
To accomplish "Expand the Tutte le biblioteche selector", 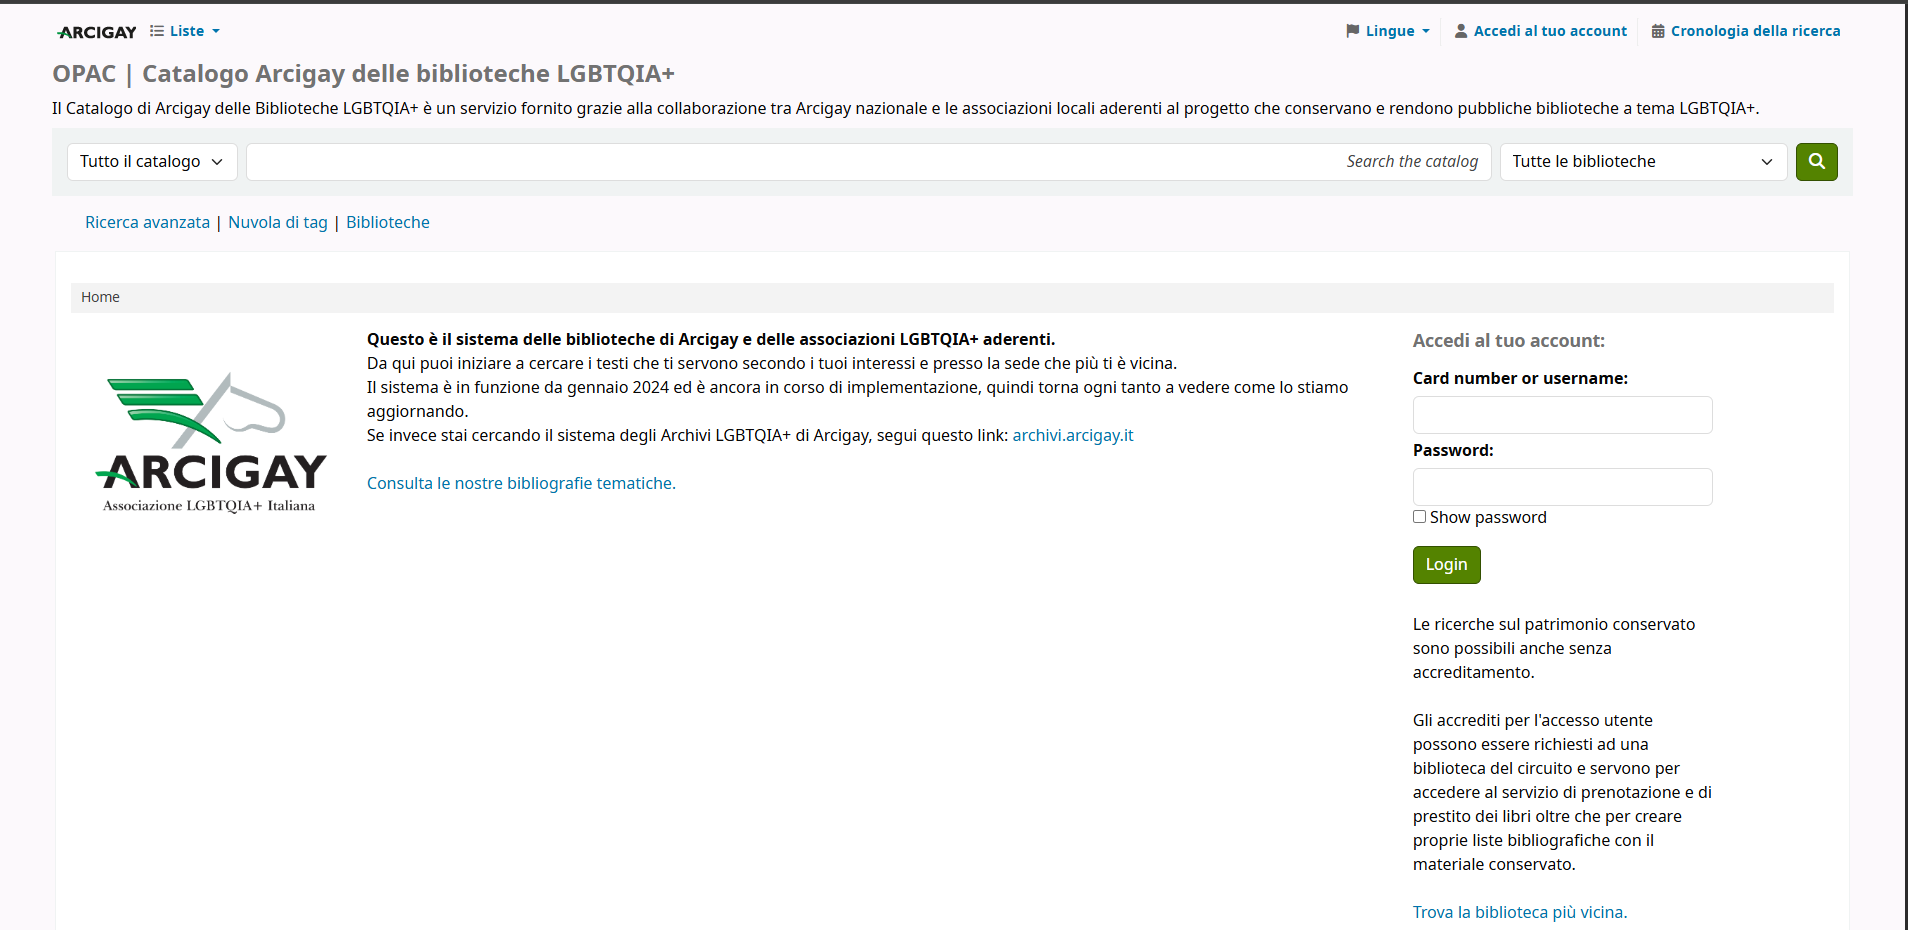I will (1642, 162).
